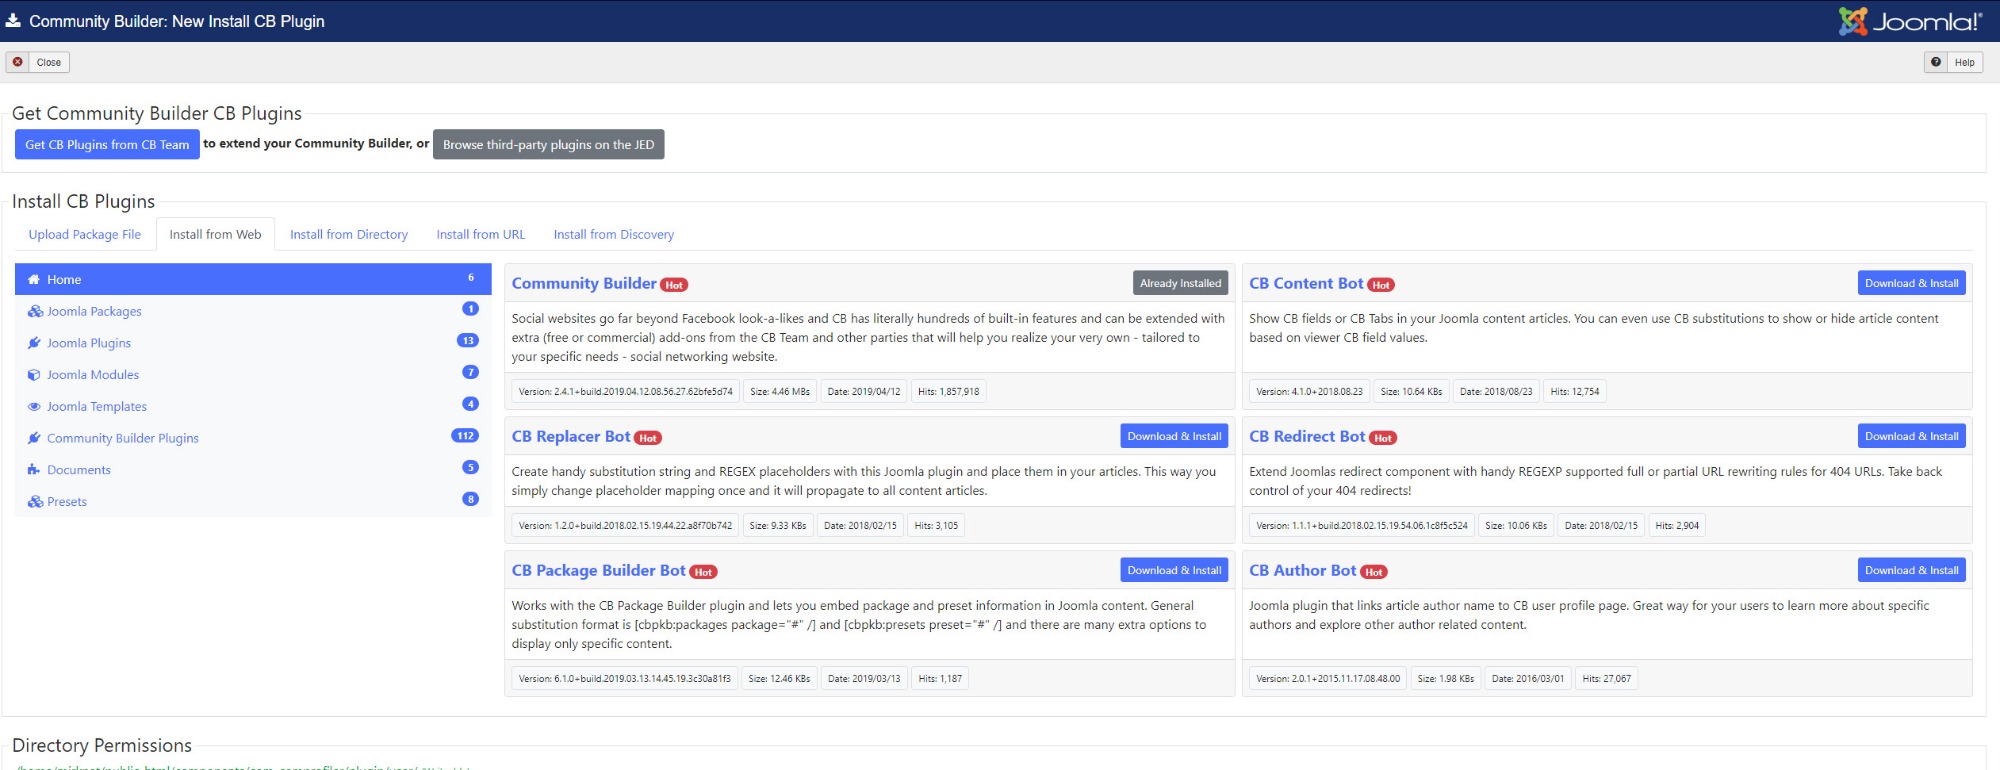Click the install icon beside Community Builder title
The height and width of the screenshot is (770, 2000).
pyautogui.click(x=13, y=21)
